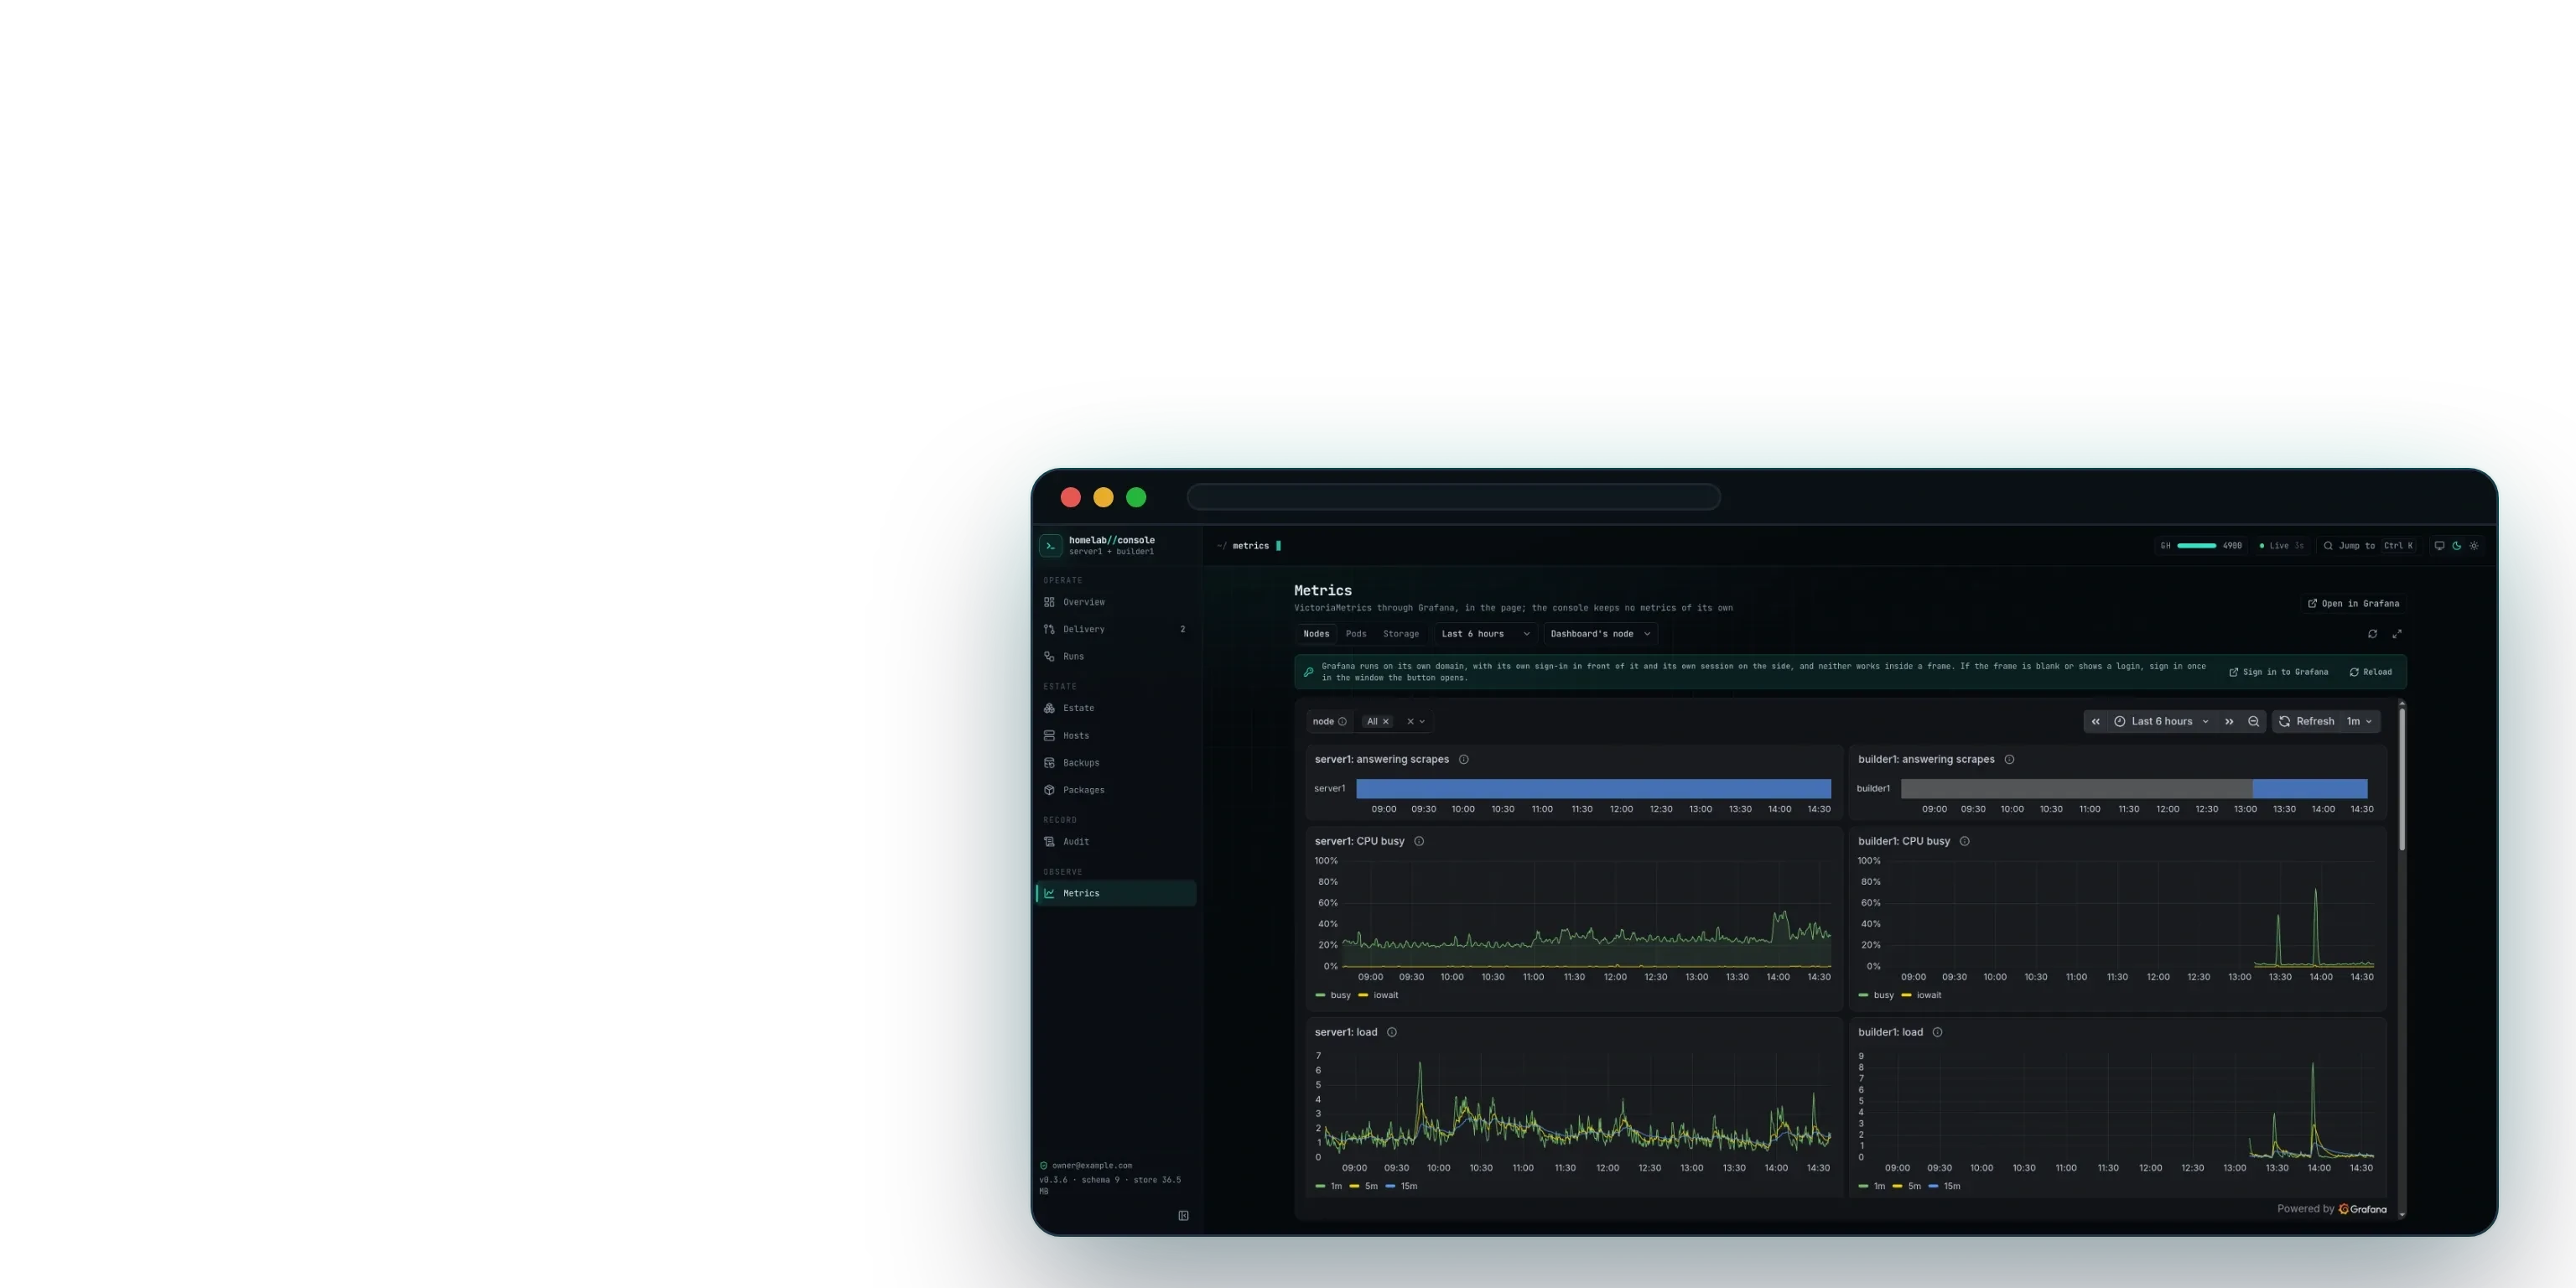The width and height of the screenshot is (2576, 1288).
Task: Click the Powered by Grafana link
Action: coord(2332,1210)
